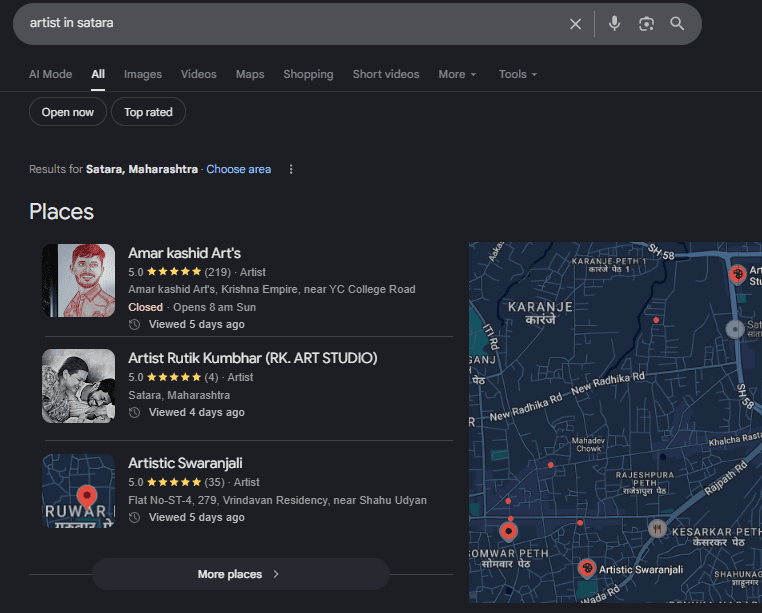Open Artist Rutik Kumbhar (RK. ART STUDIO) listing

coord(253,358)
